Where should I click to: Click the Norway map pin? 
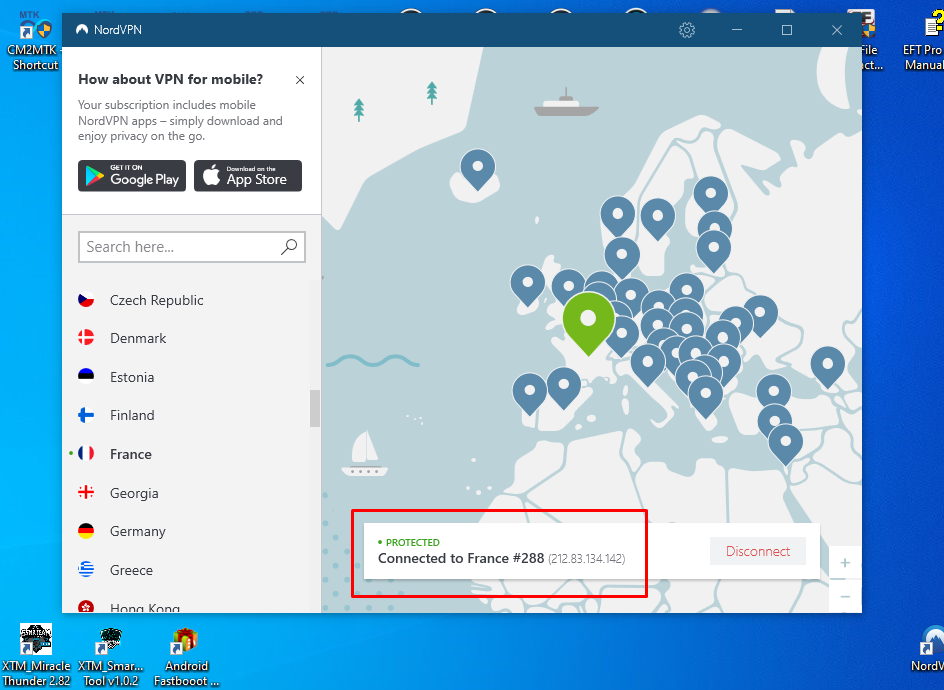[x=617, y=214]
